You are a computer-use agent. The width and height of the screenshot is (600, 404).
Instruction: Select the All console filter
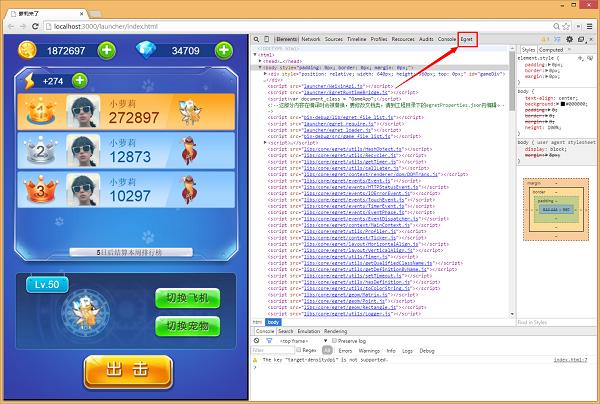pyautogui.click(x=327, y=350)
